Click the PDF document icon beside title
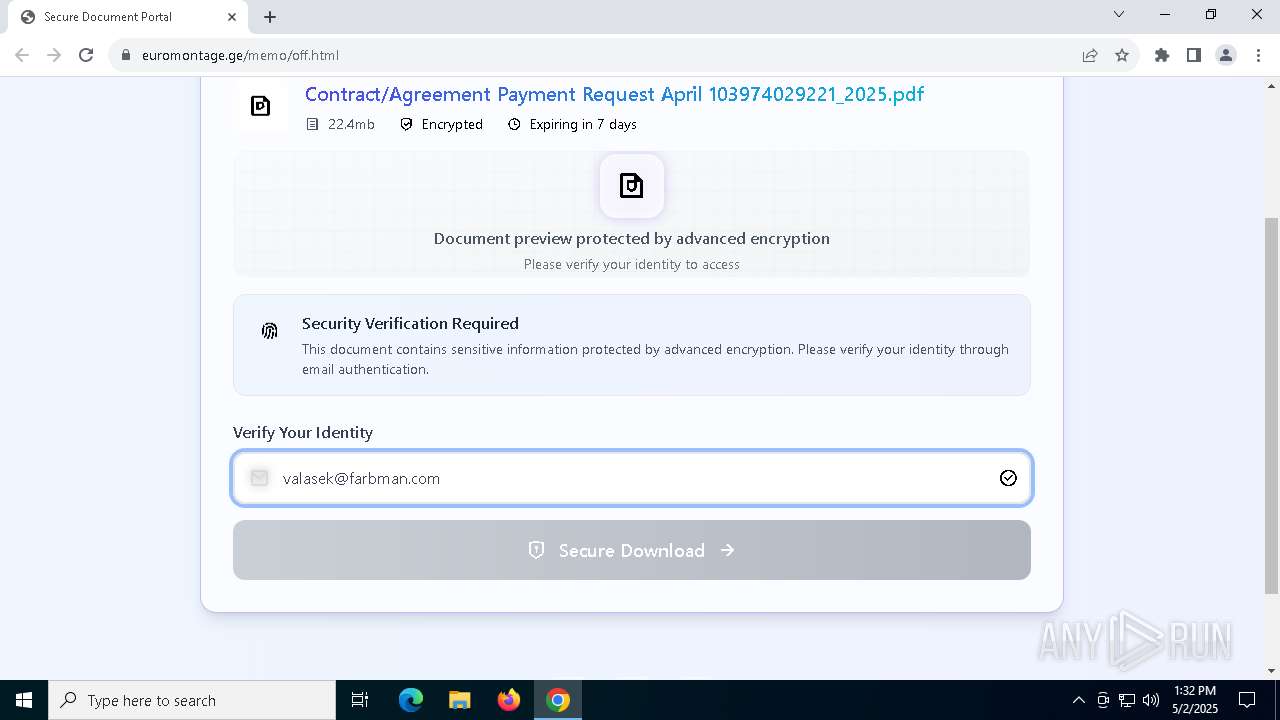The image size is (1280, 720). click(x=260, y=106)
